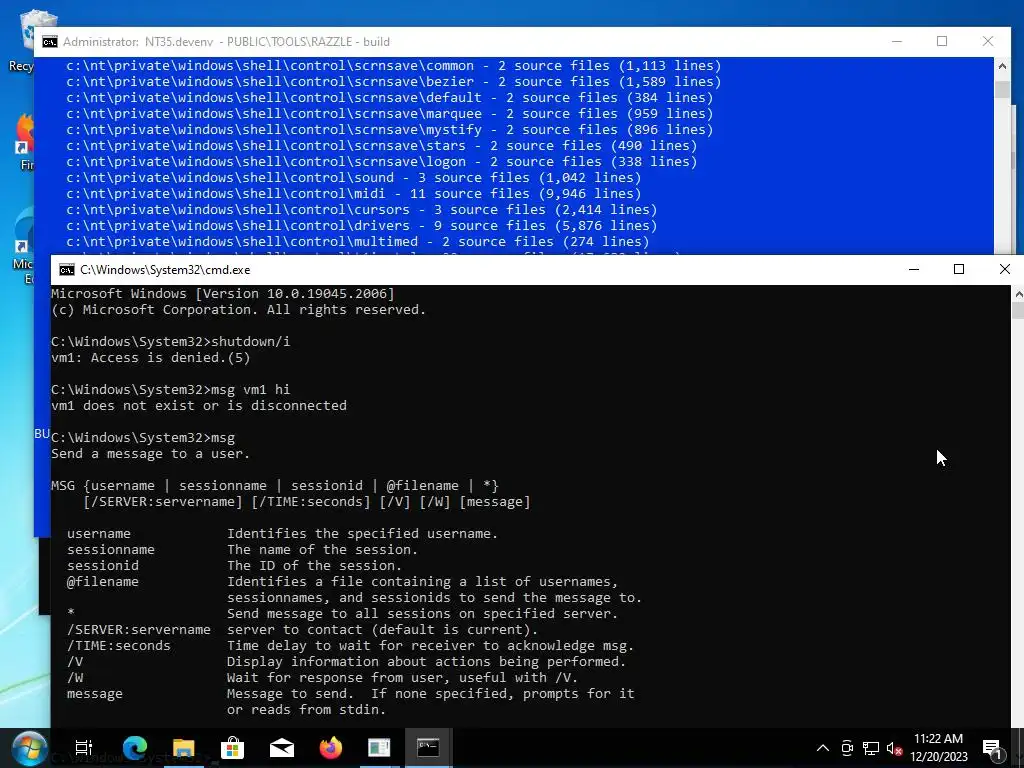Open File Explorer from taskbar

click(x=184, y=748)
